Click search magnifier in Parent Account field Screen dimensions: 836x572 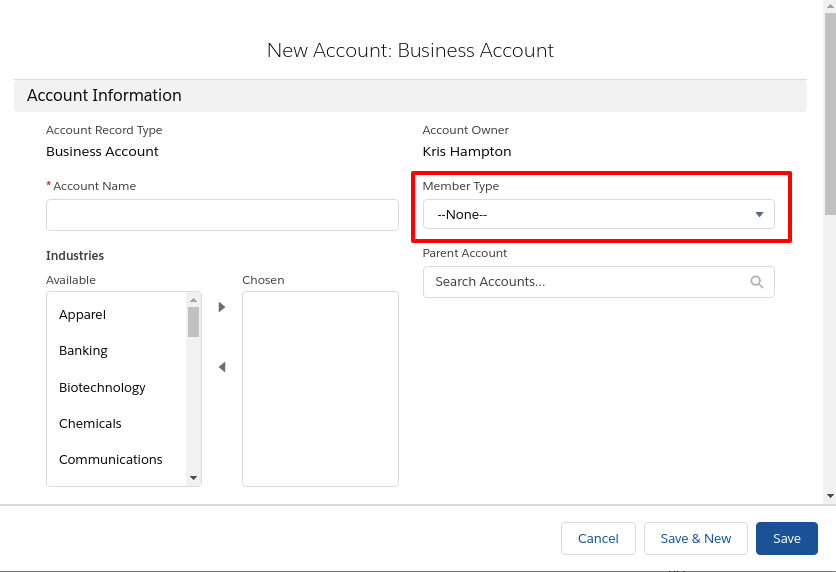pos(757,282)
